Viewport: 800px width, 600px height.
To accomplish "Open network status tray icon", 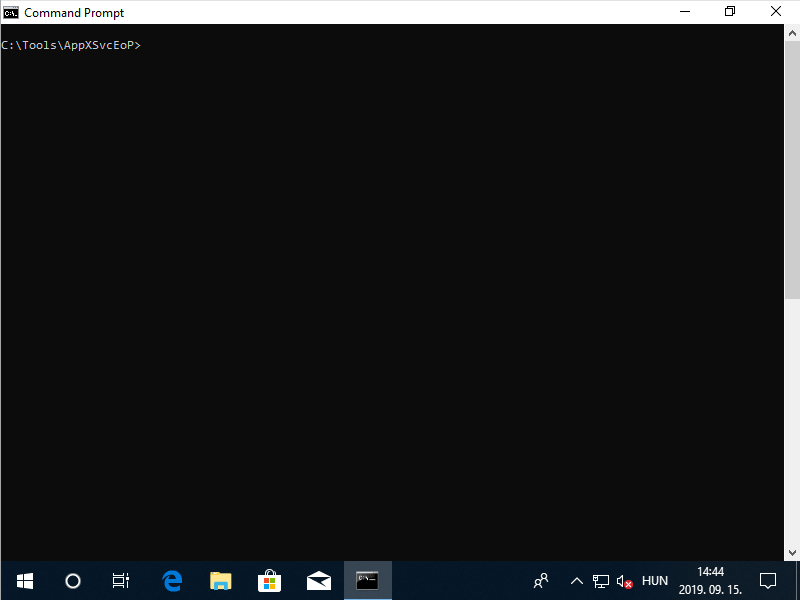I will (601, 581).
